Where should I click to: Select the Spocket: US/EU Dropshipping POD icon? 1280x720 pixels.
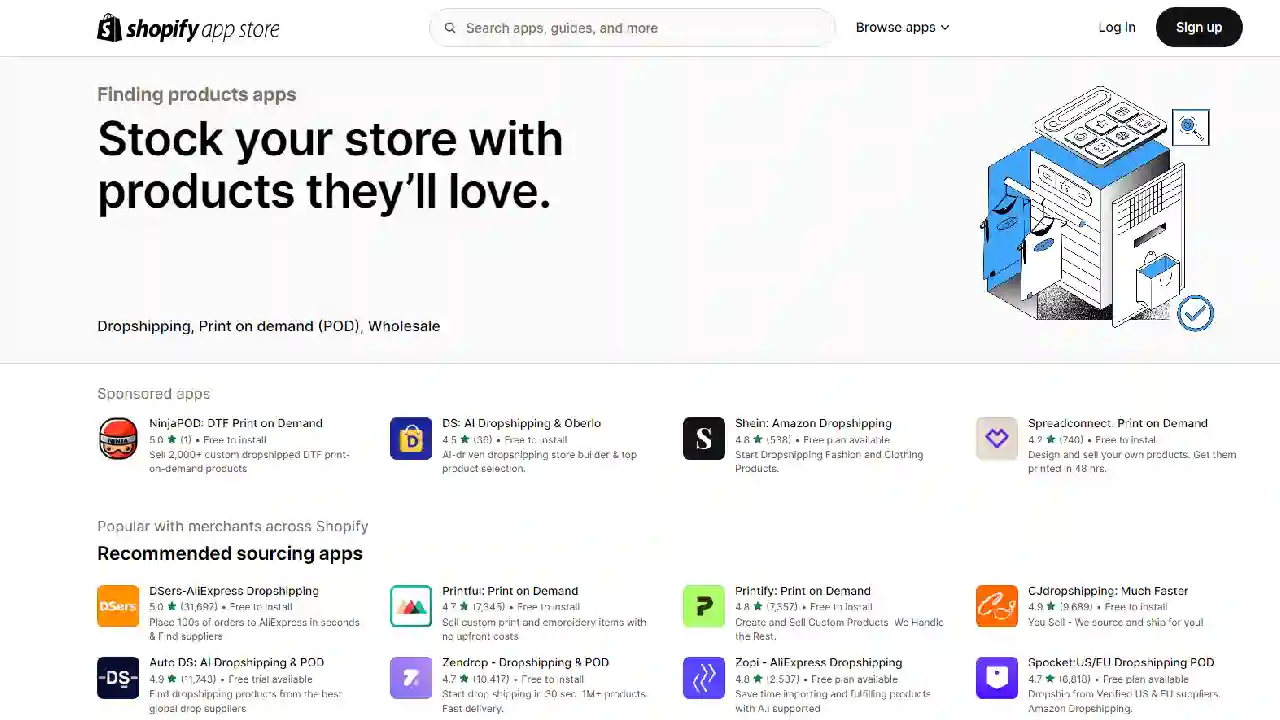click(x=996, y=678)
